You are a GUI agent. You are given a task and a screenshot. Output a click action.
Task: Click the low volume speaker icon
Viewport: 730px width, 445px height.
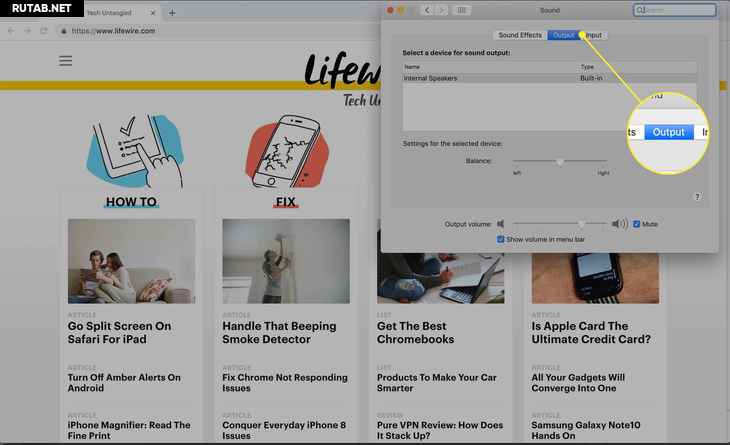point(500,224)
